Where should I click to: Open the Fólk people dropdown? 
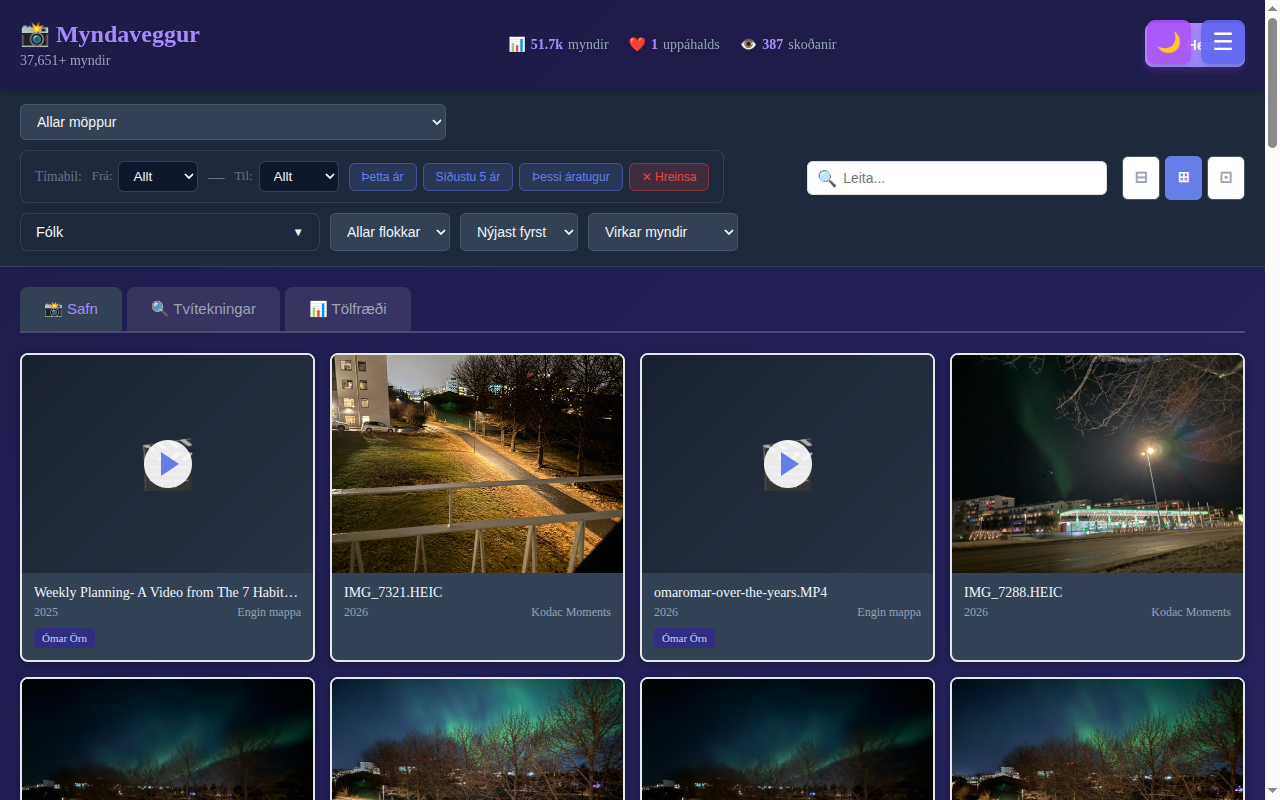(169, 232)
